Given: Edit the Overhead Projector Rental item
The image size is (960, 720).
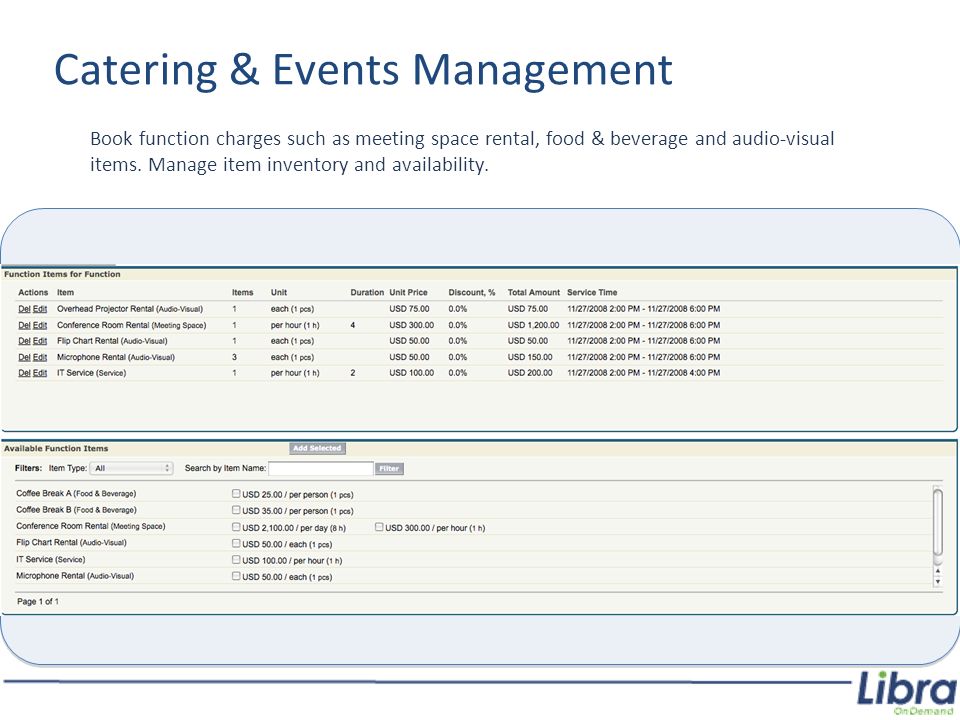Looking at the screenshot, I should 40,309.
